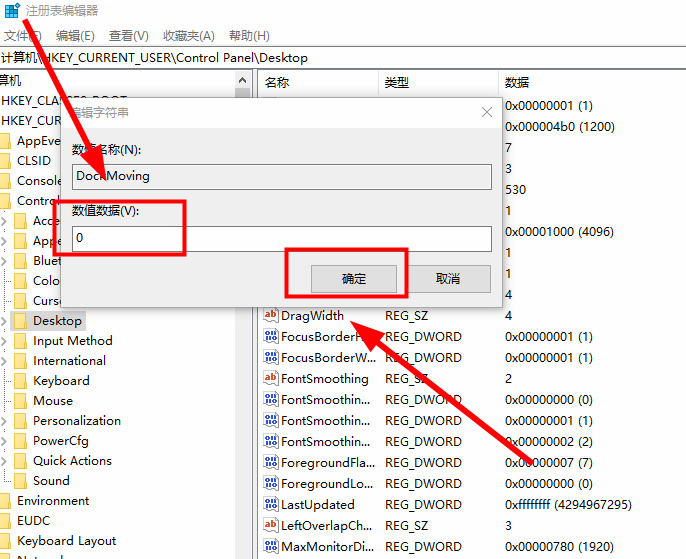Click the LastUpdated DWORD value icon
Image resolution: width=686 pixels, height=559 pixels.
[270, 505]
